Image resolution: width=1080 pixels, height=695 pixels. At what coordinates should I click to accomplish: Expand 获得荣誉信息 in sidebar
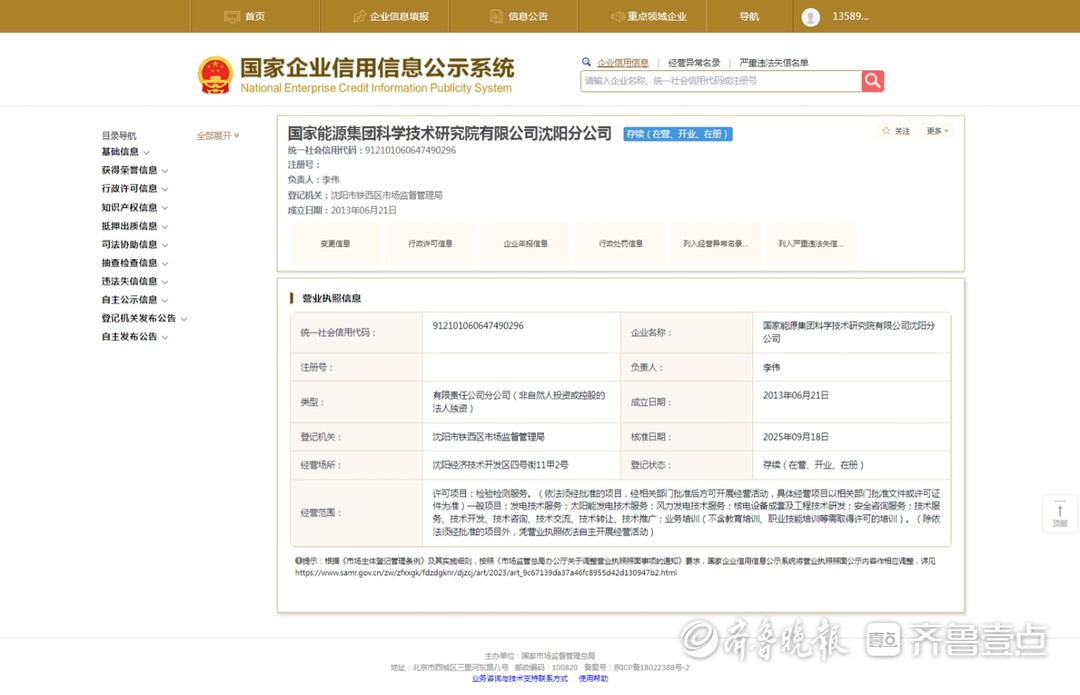point(135,170)
